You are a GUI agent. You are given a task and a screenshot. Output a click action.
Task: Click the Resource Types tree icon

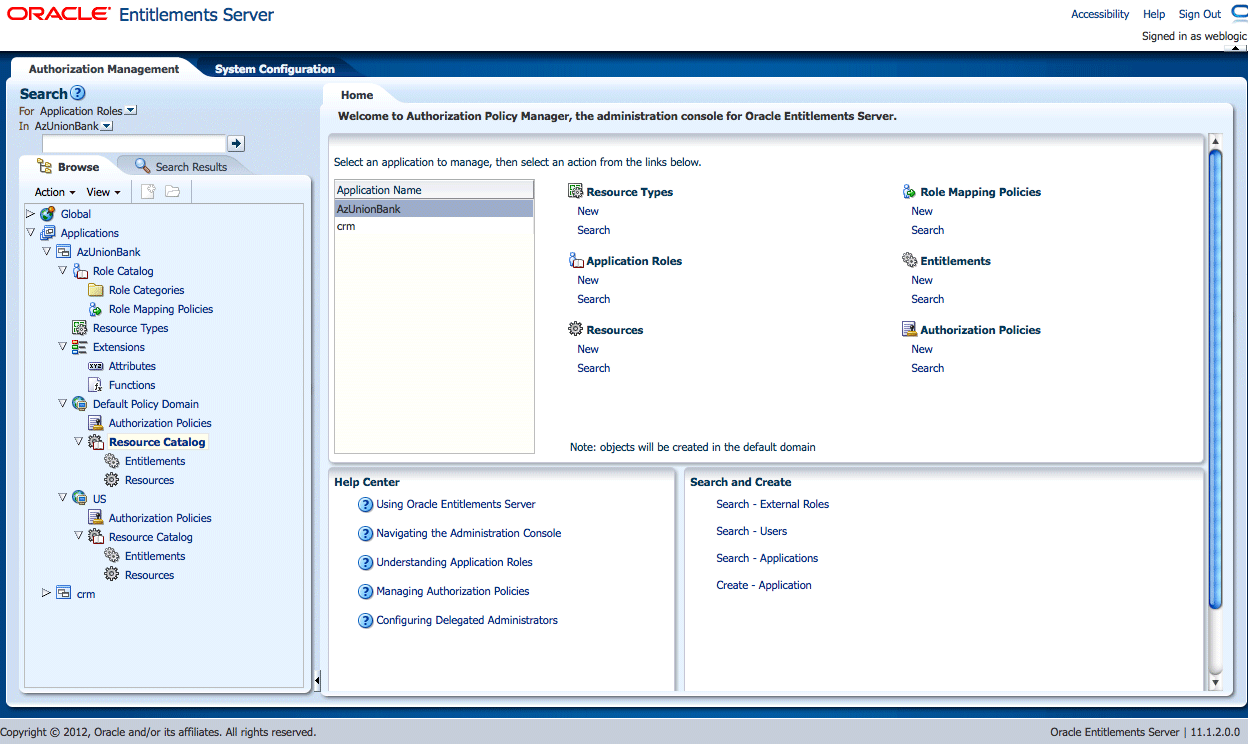click(x=80, y=328)
